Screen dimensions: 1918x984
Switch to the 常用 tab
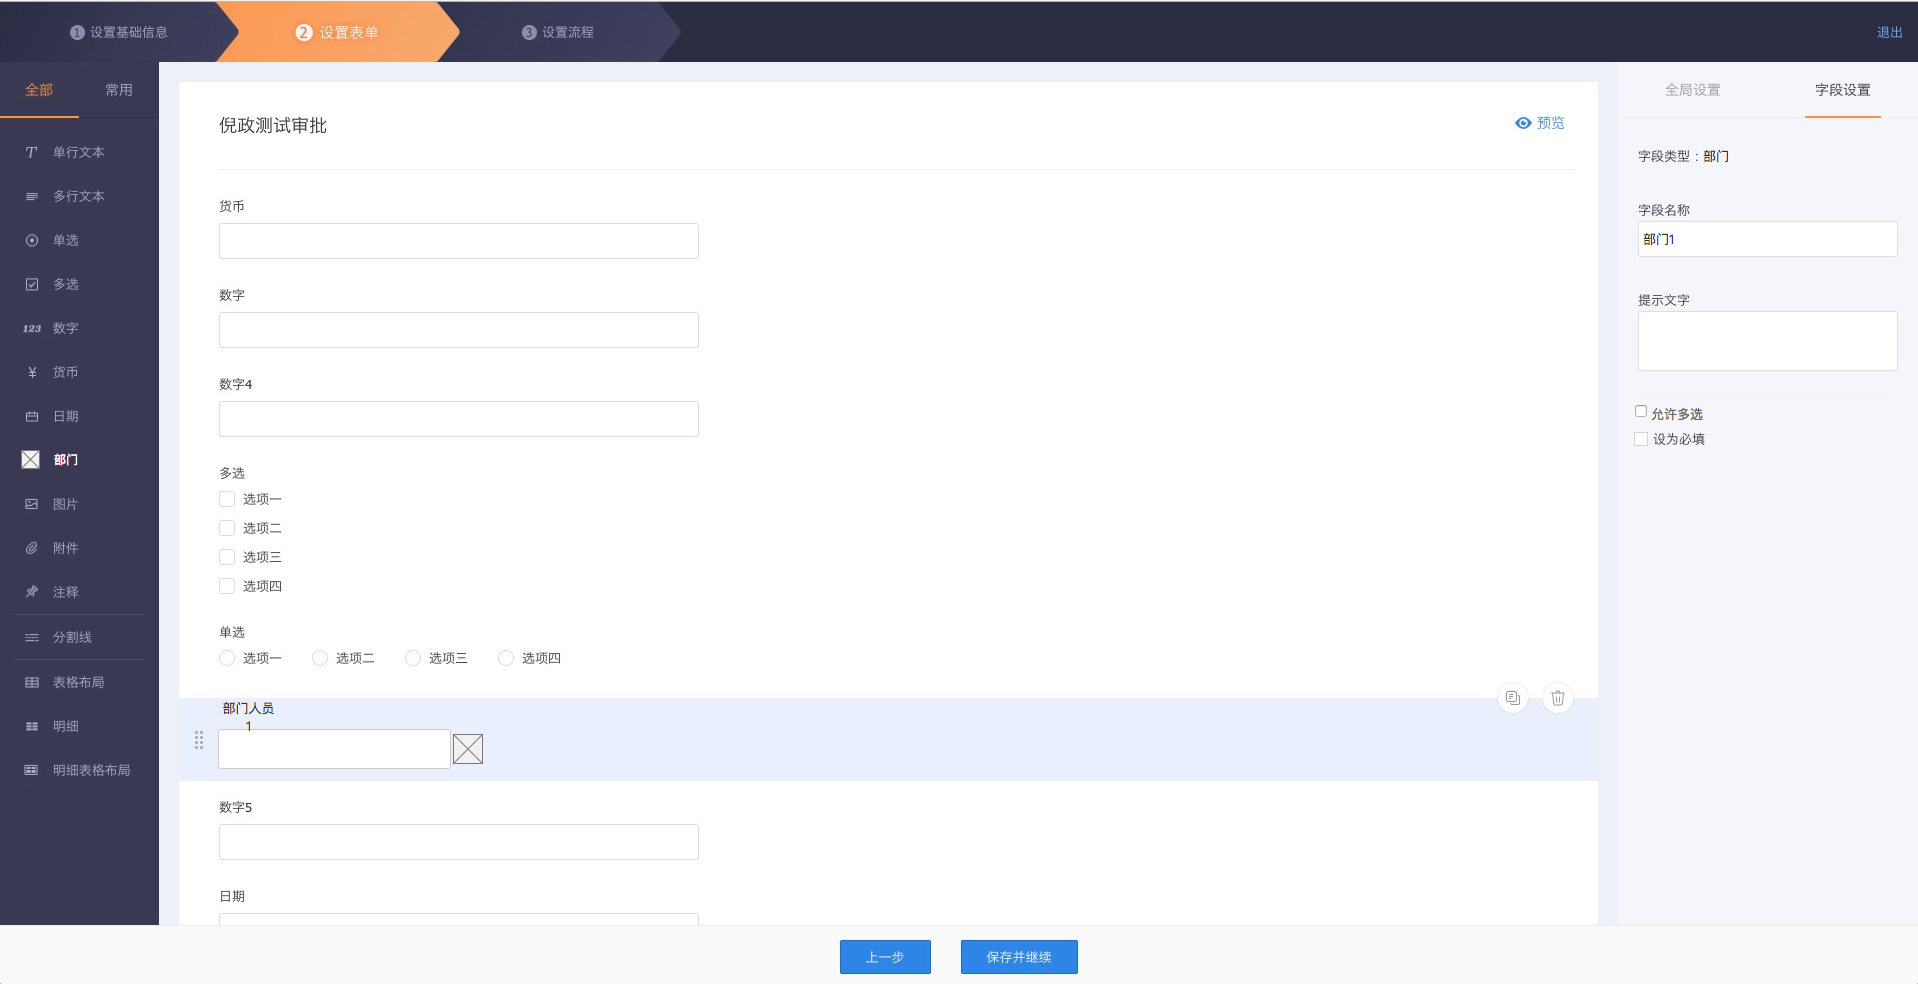(119, 90)
